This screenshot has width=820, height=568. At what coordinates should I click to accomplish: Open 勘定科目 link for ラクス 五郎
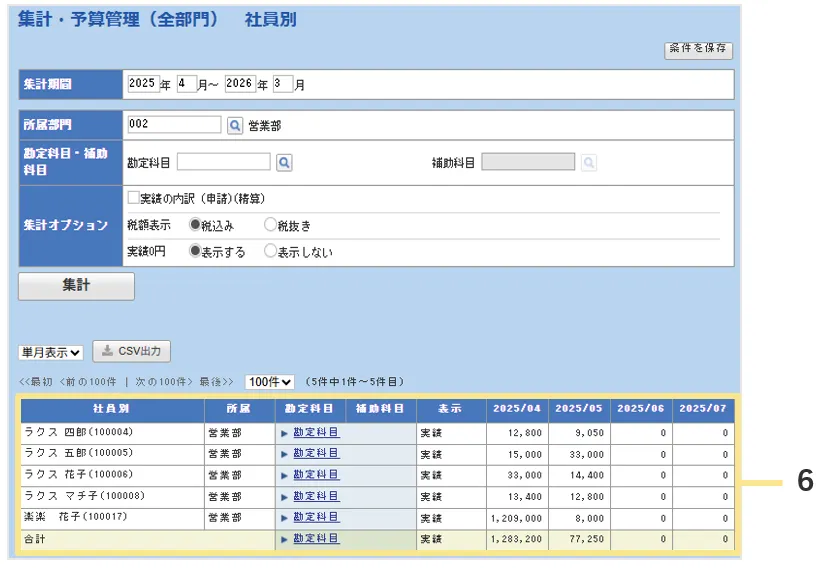(316, 454)
